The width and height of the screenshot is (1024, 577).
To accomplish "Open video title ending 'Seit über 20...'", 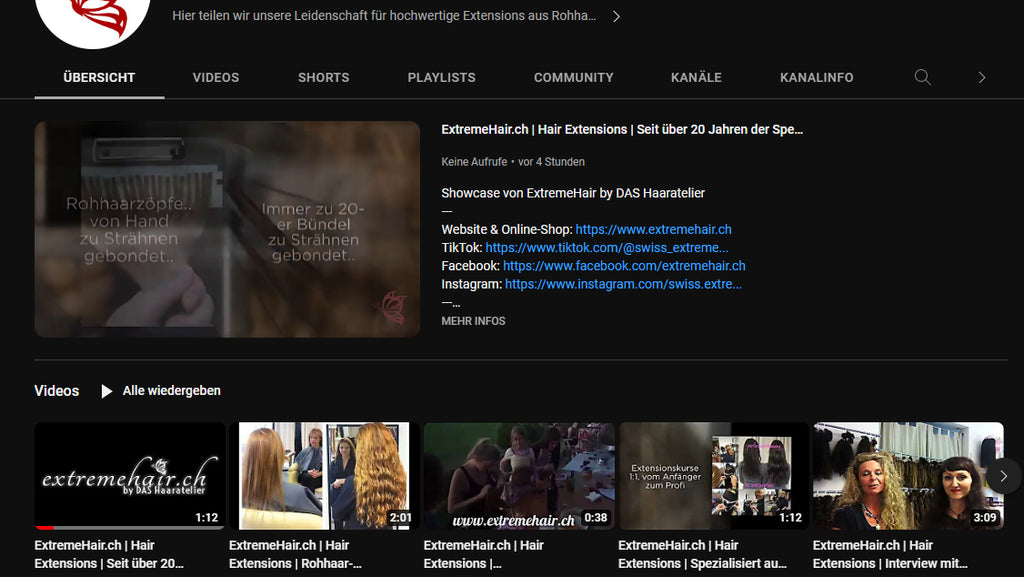I will 109,554.
